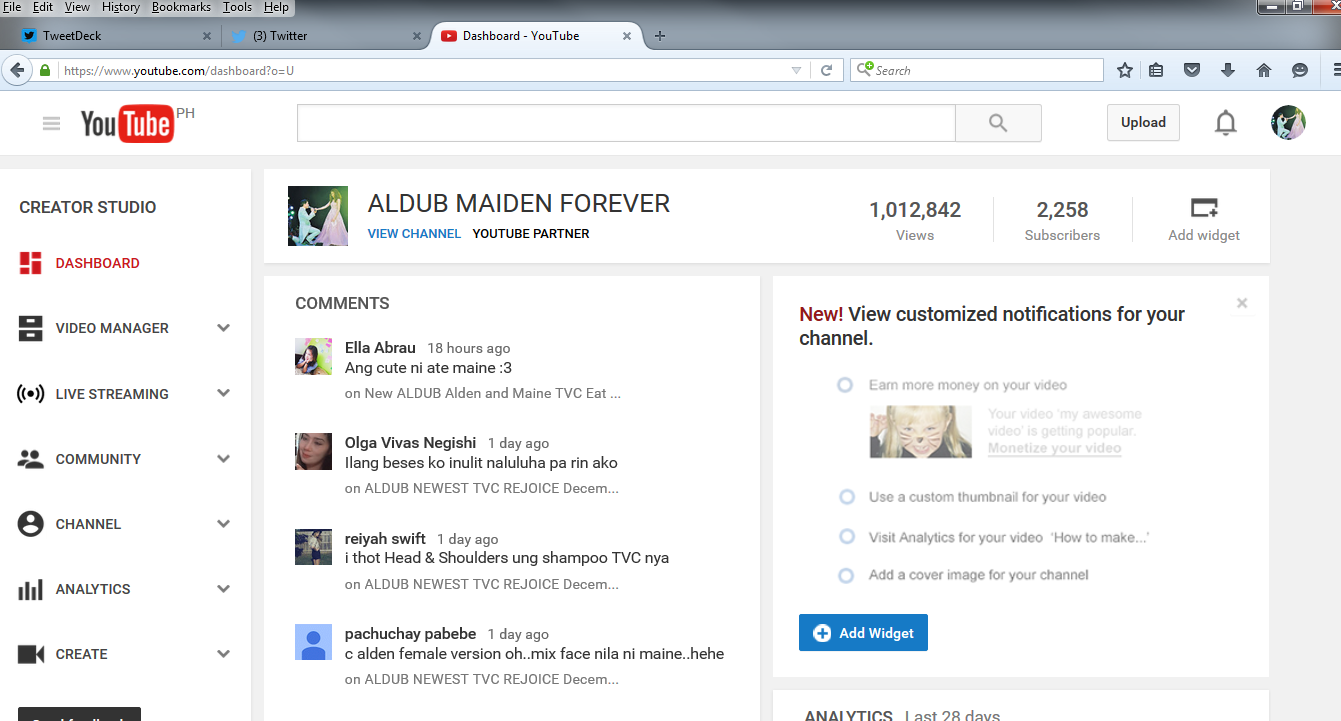Open DASHBOARD label in sidebar
The width and height of the screenshot is (1341, 721).
pos(97,263)
